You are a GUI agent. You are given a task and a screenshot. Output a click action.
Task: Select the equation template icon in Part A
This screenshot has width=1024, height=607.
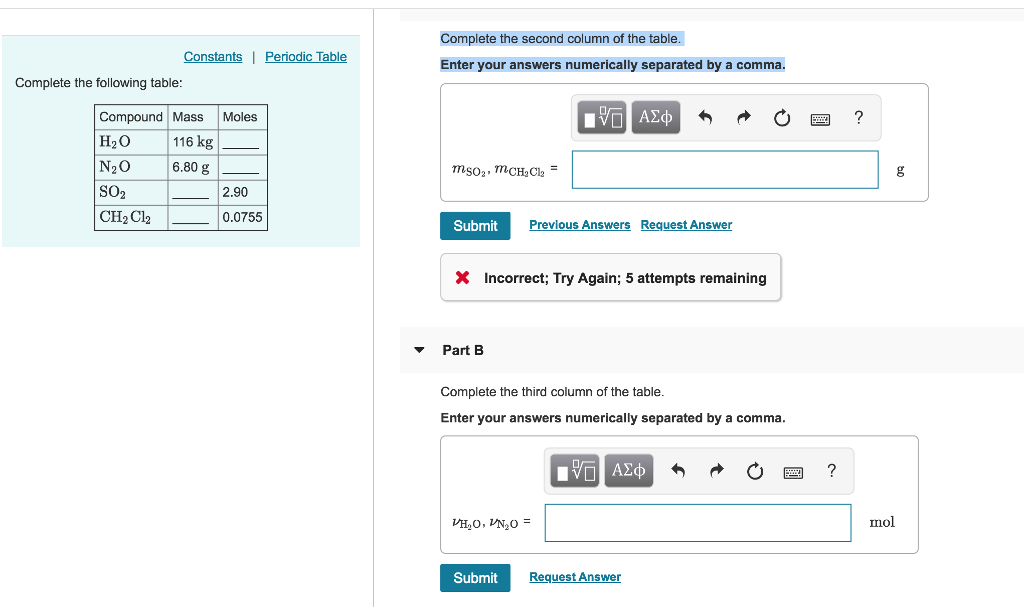600,117
